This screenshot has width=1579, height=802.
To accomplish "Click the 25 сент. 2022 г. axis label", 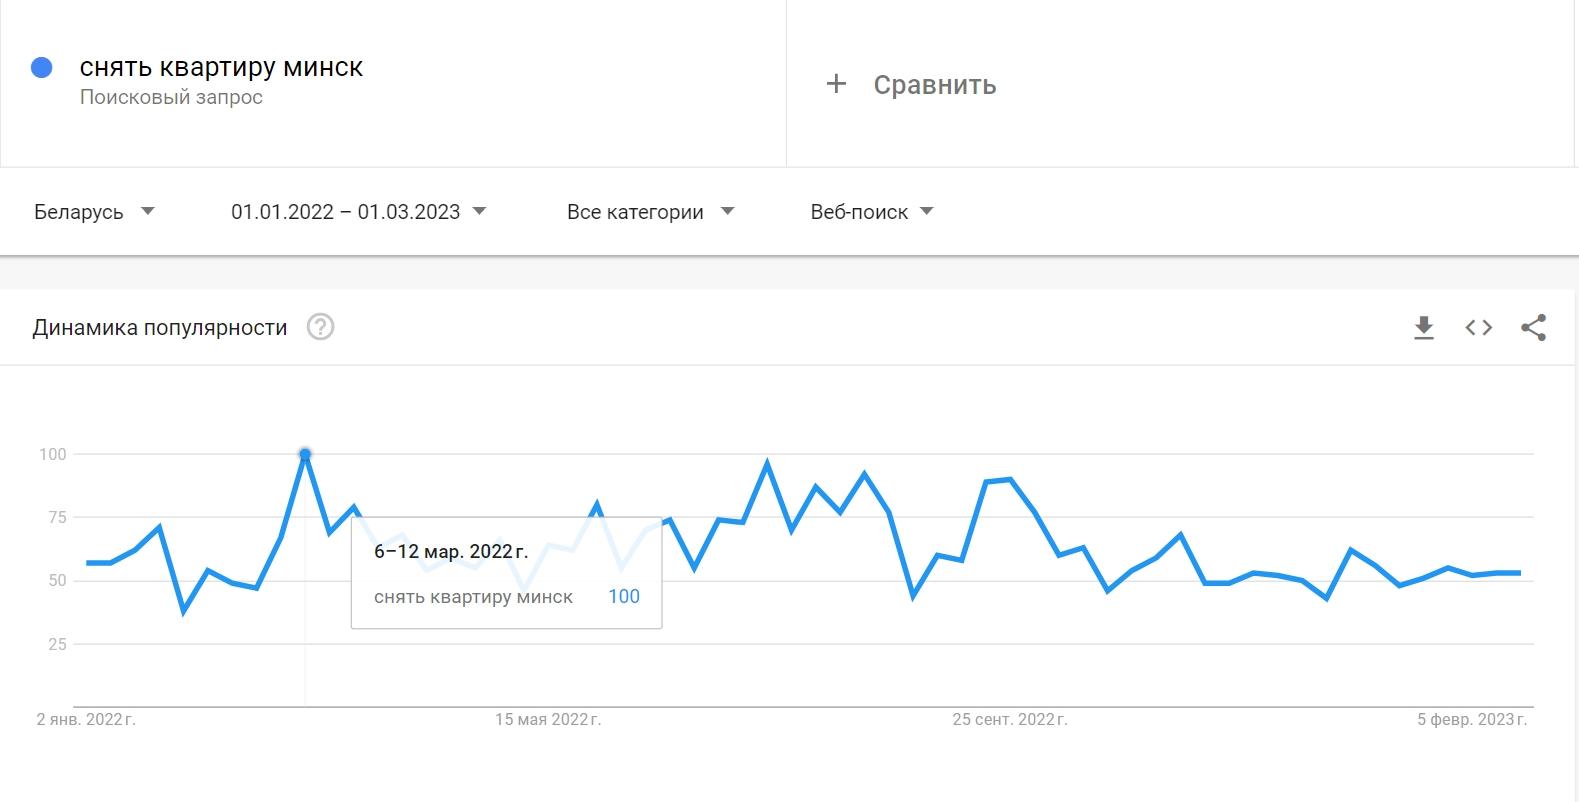I will click(1010, 720).
